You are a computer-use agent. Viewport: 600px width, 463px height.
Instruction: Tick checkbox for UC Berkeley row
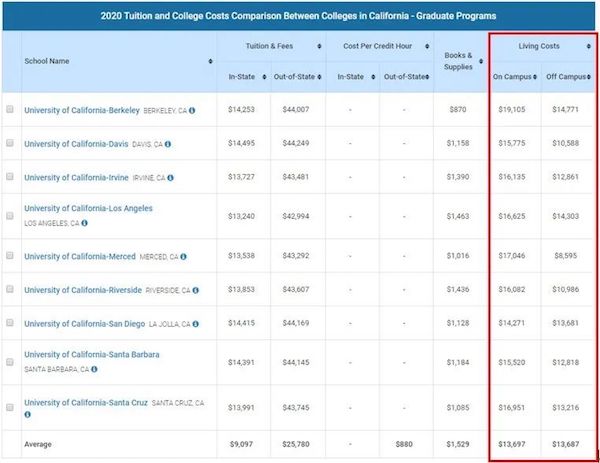[10, 109]
